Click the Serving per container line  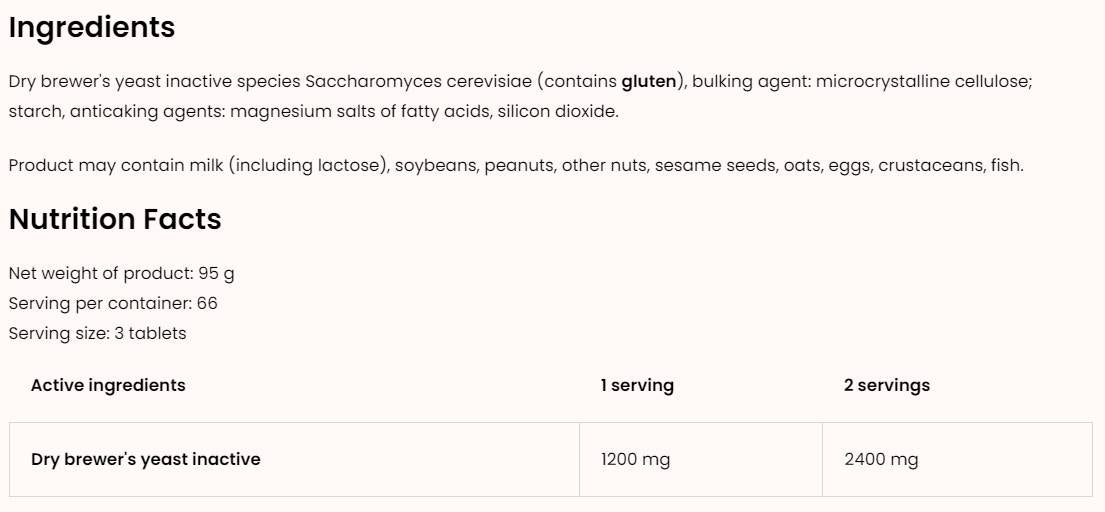pos(113,303)
